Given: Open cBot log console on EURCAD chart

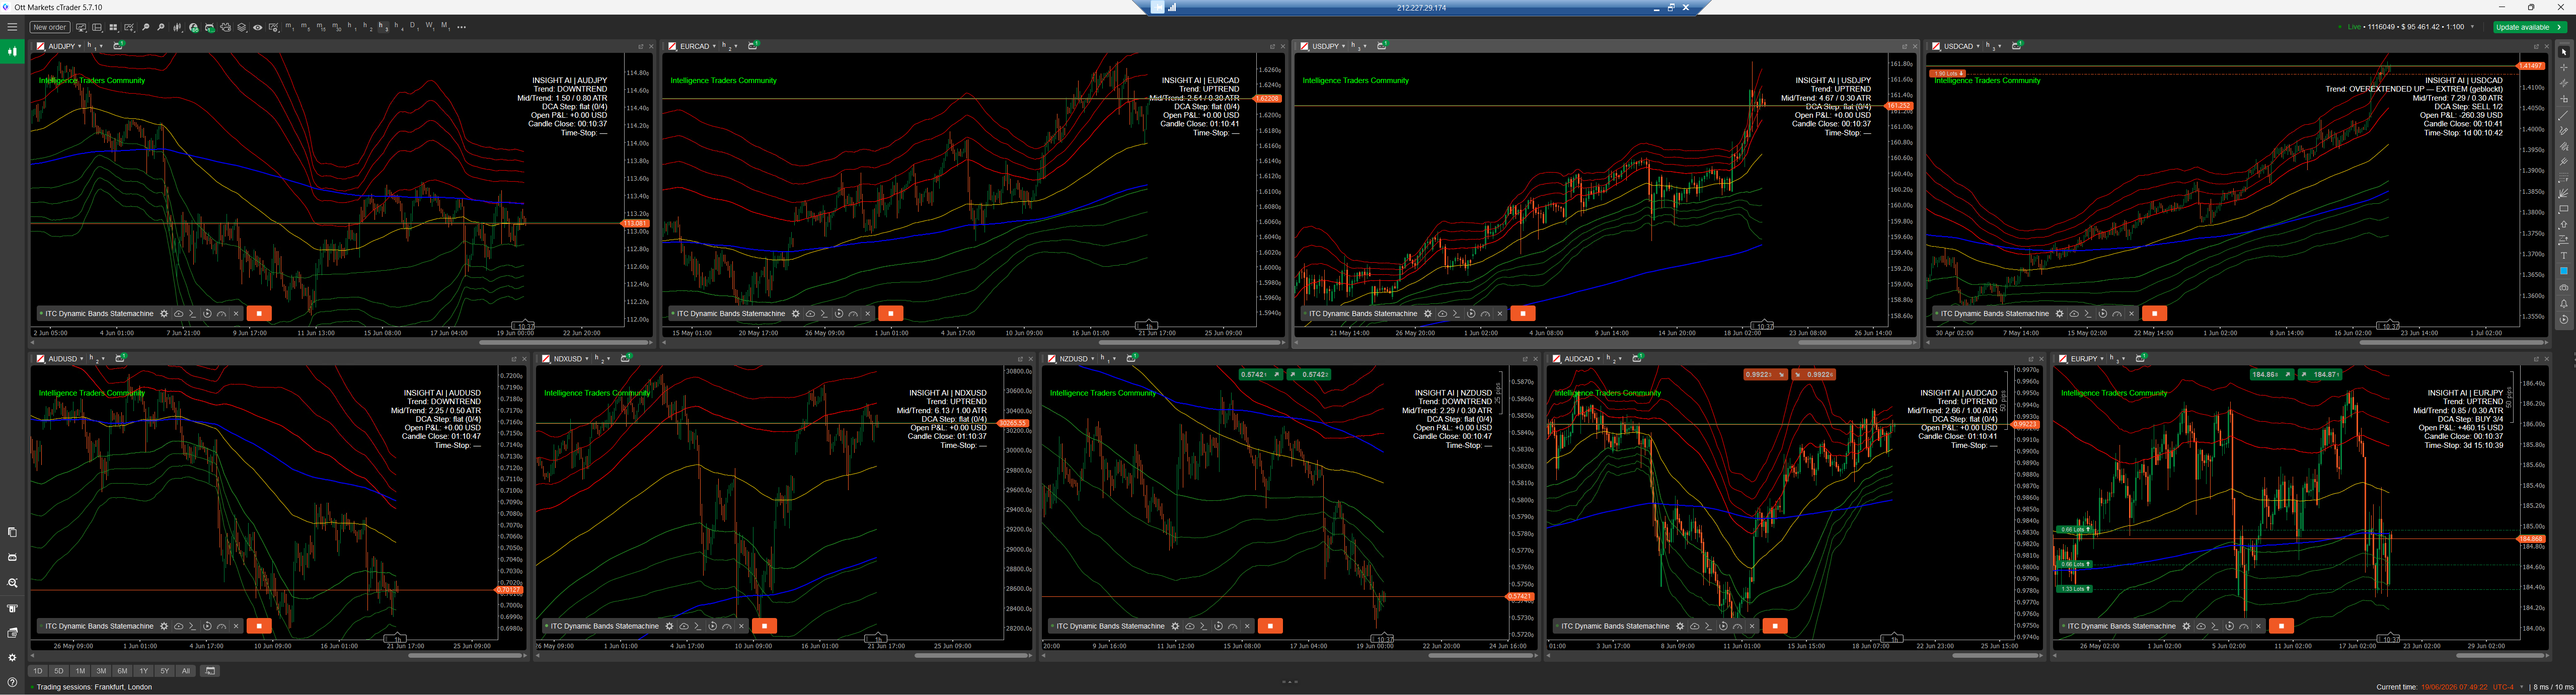Looking at the screenshot, I should (824, 313).
